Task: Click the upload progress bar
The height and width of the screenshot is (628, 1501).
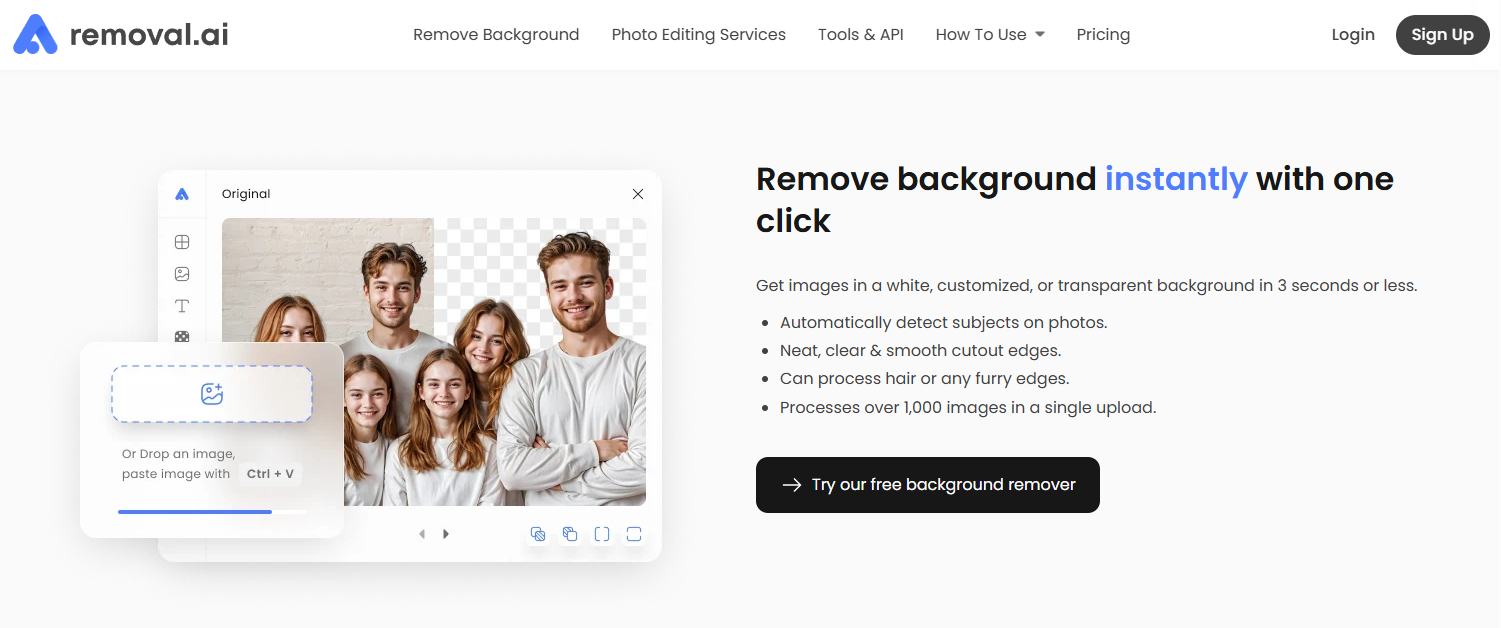Action: point(212,512)
